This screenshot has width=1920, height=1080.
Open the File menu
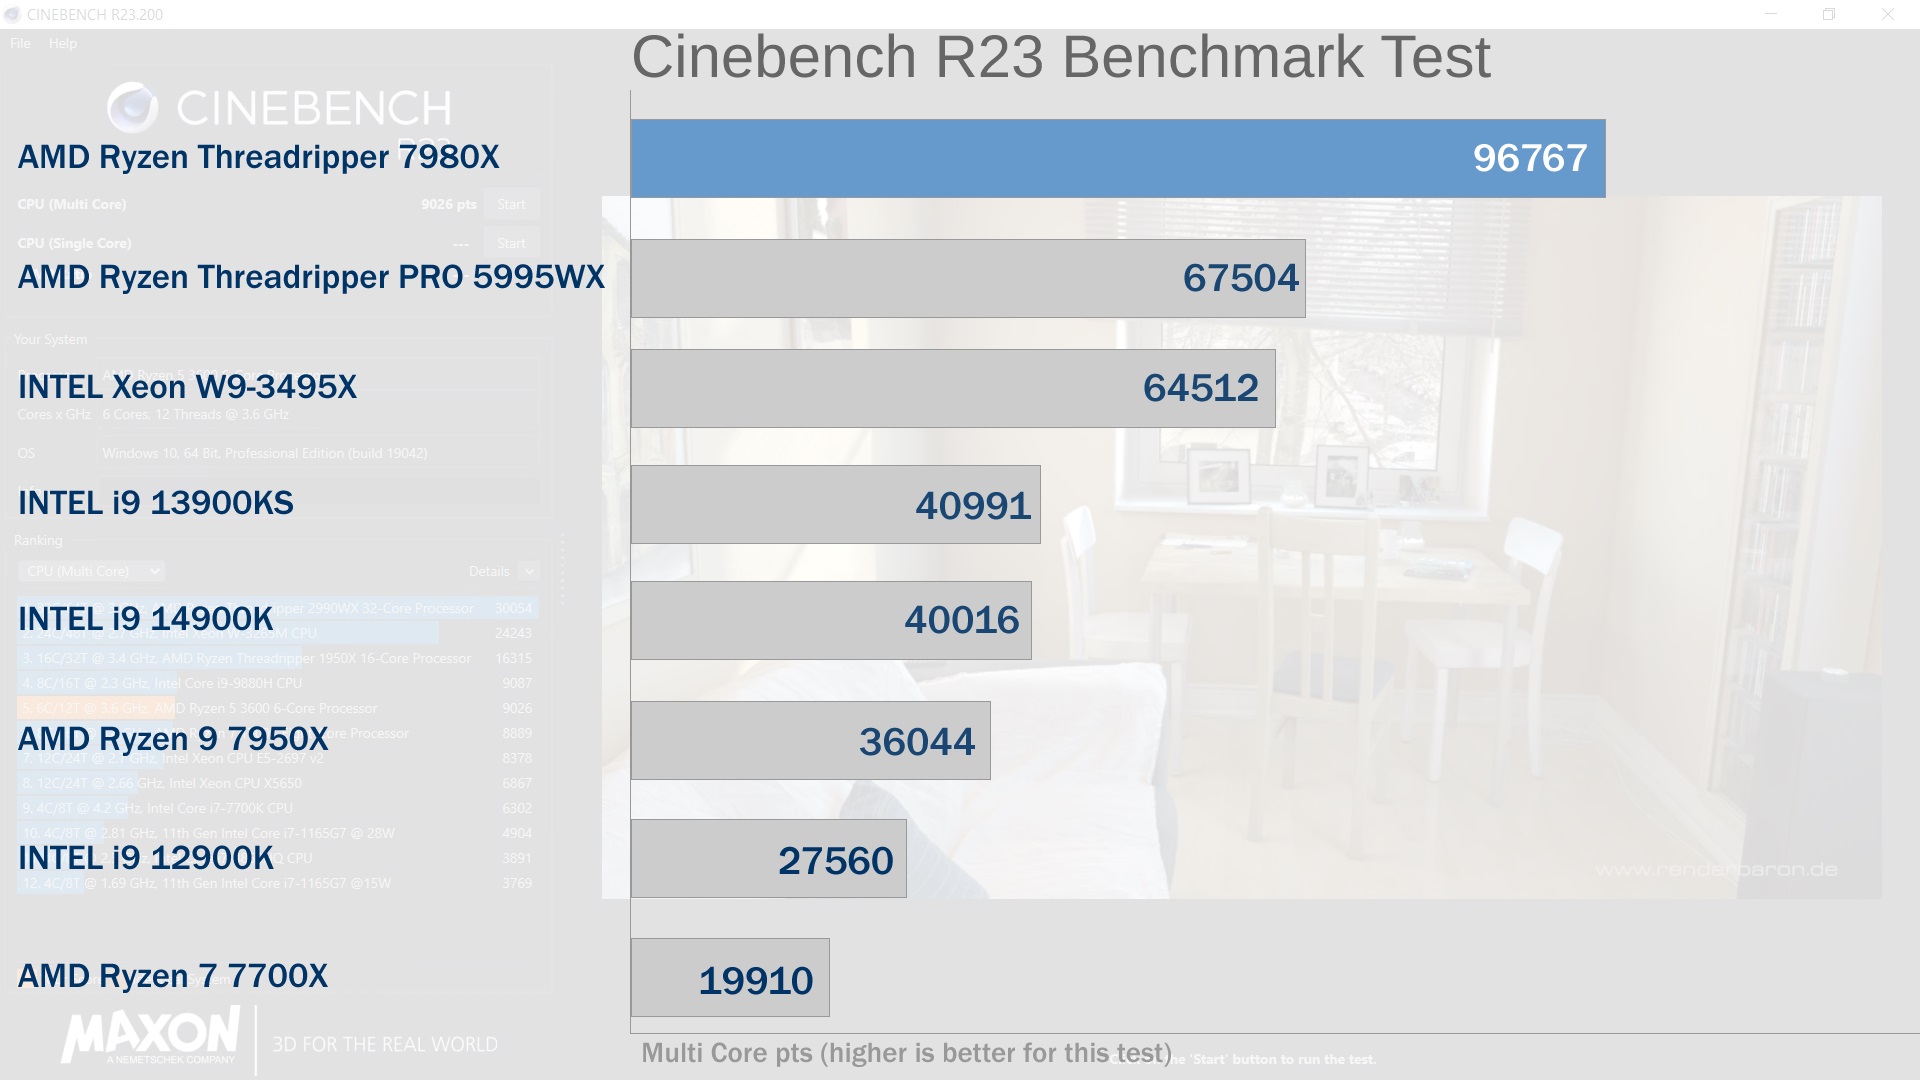pos(20,43)
